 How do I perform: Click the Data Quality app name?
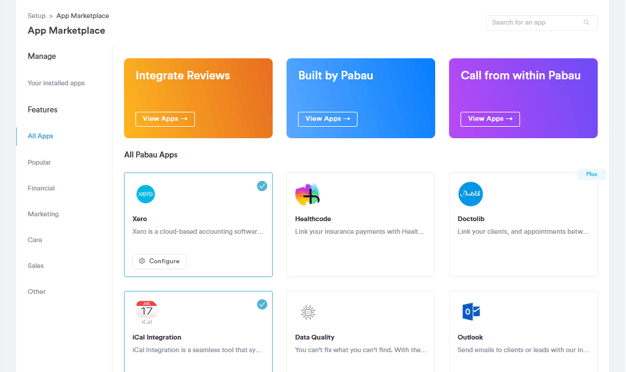315,337
